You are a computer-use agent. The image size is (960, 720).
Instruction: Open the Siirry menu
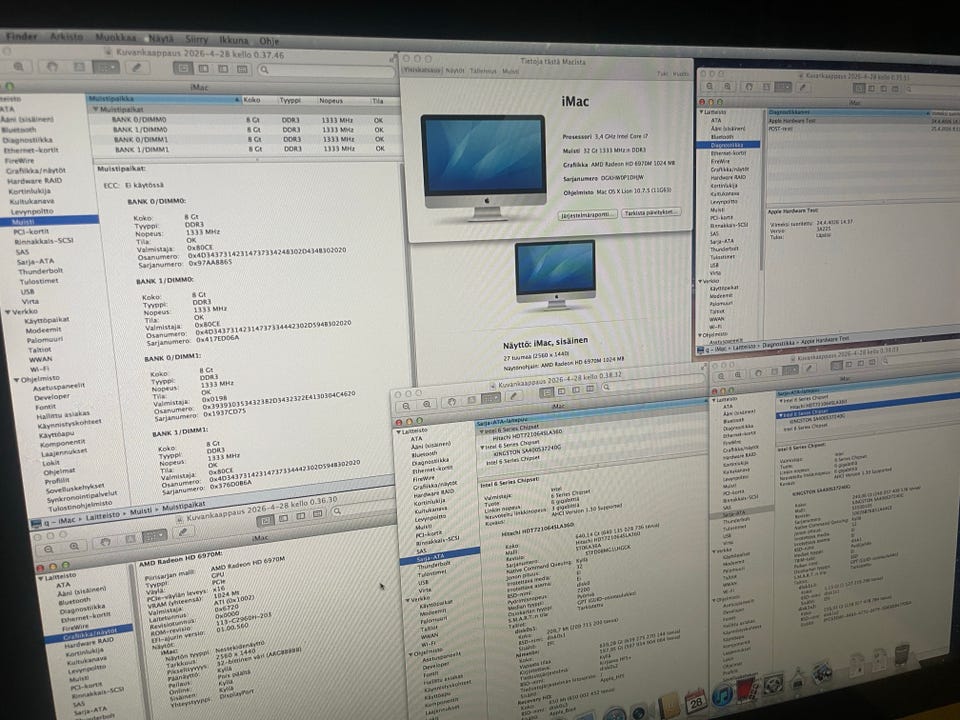[x=197, y=39]
